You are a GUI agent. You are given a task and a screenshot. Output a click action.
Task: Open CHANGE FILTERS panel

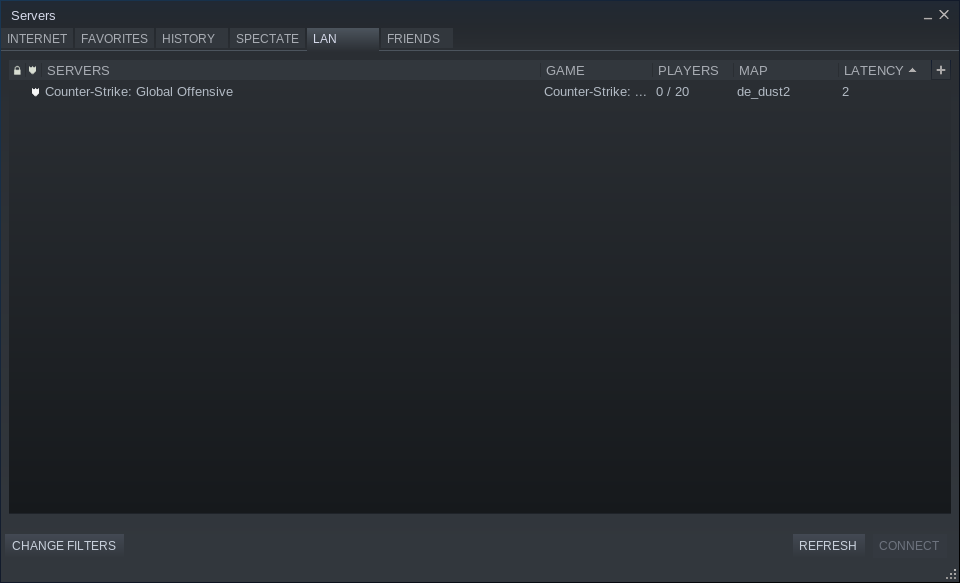(x=64, y=546)
